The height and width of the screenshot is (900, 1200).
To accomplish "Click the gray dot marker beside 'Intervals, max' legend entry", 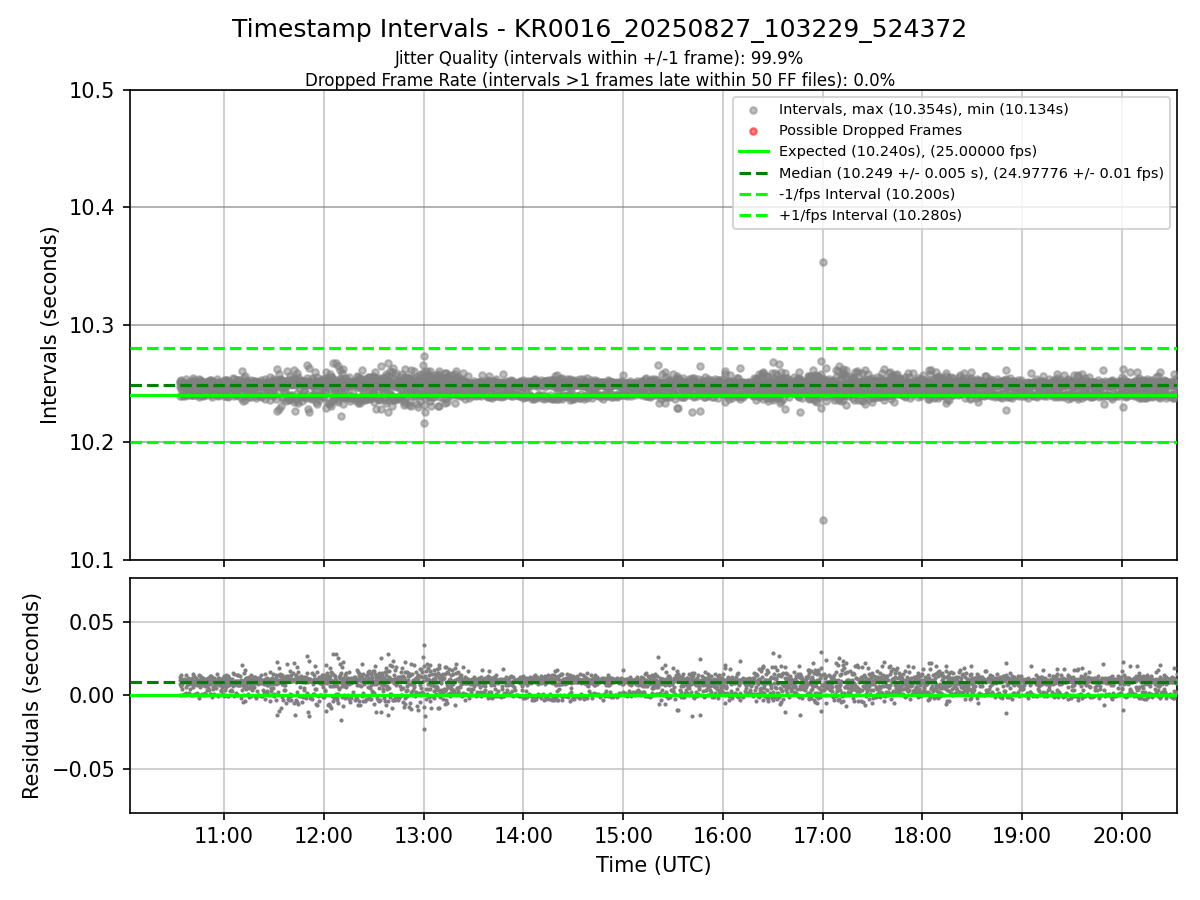I will click(754, 110).
